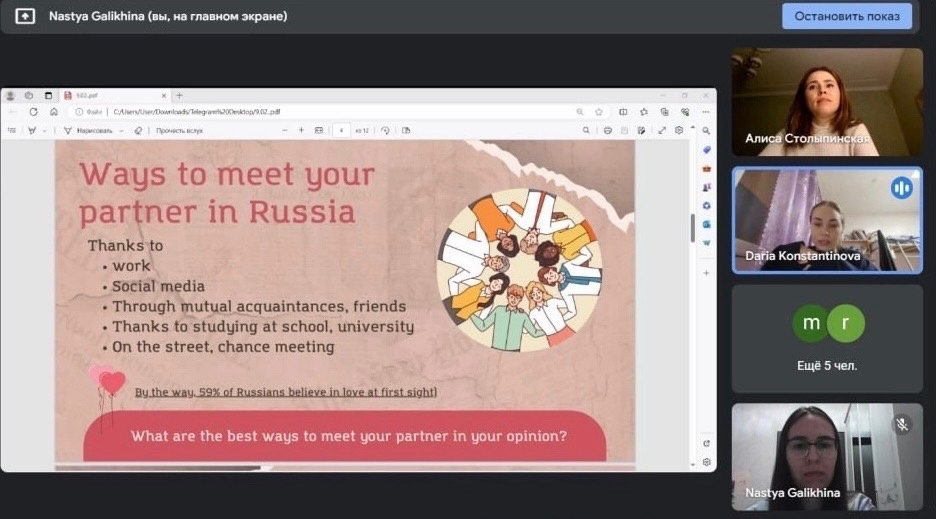Toggle the PDF table of contents sidebar
This screenshot has height=519, width=936.
[12, 130]
